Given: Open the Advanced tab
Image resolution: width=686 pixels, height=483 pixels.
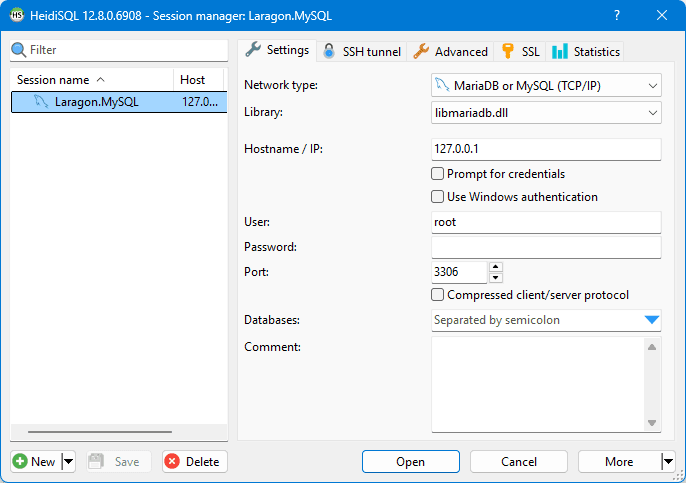Looking at the screenshot, I should tap(450, 52).
